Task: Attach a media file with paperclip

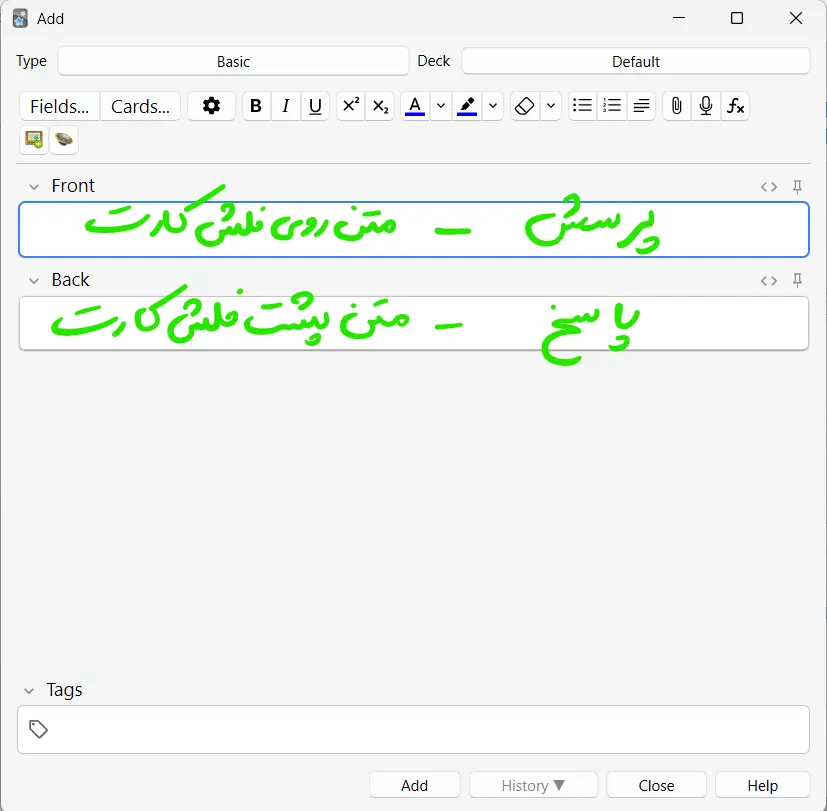Action: coord(677,106)
